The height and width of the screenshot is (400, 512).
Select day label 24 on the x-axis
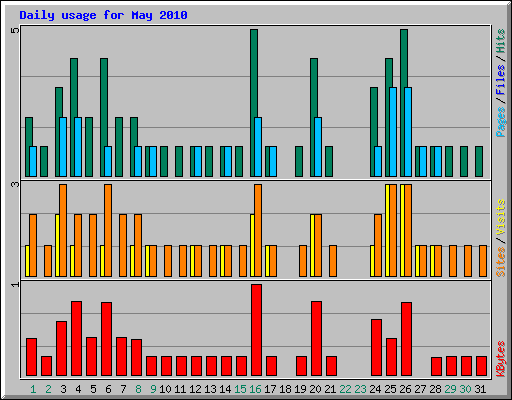tap(375, 389)
